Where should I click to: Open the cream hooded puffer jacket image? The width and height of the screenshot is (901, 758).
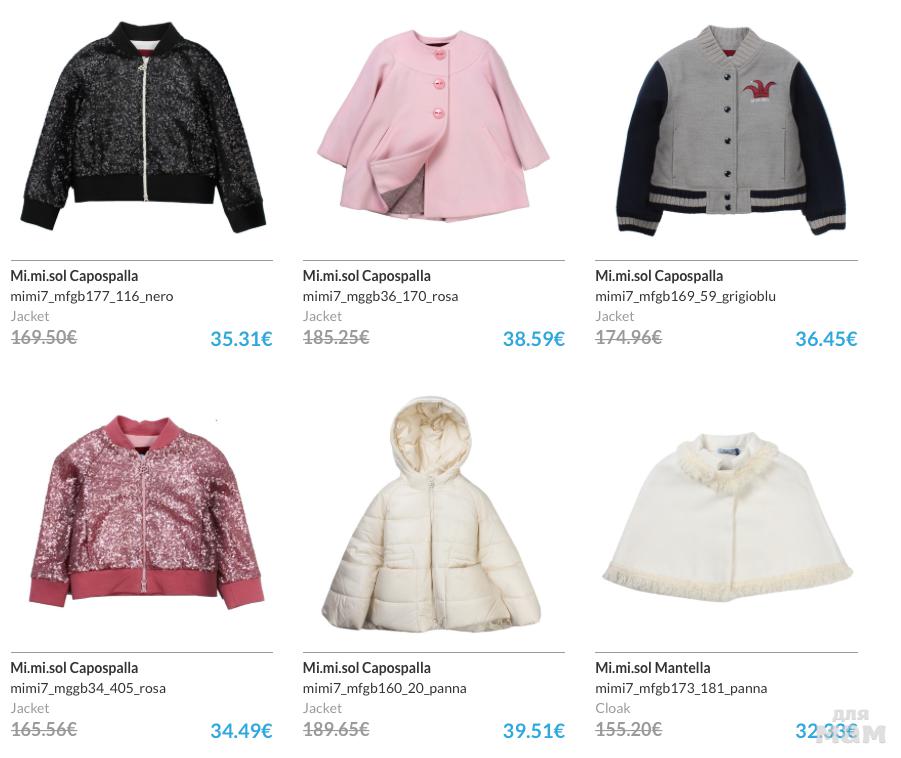click(431, 513)
